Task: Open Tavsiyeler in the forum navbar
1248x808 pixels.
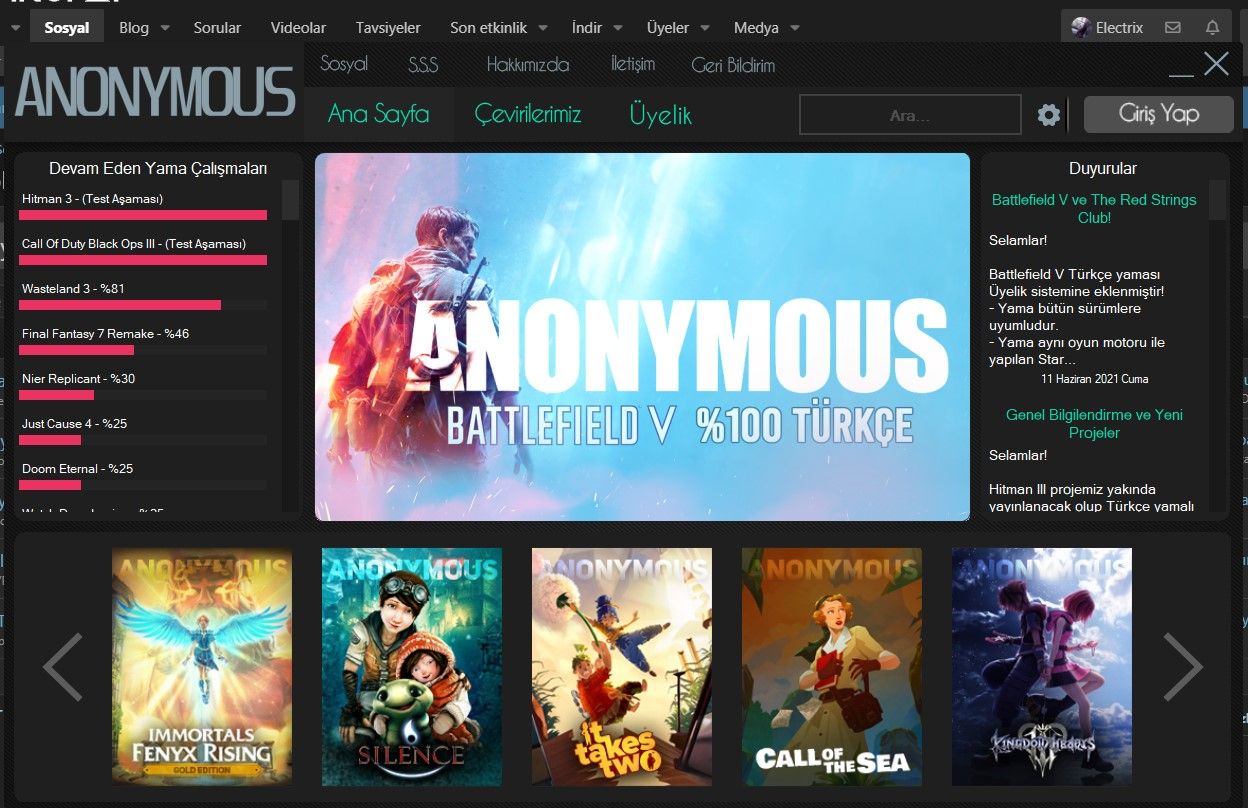Action: [388, 28]
